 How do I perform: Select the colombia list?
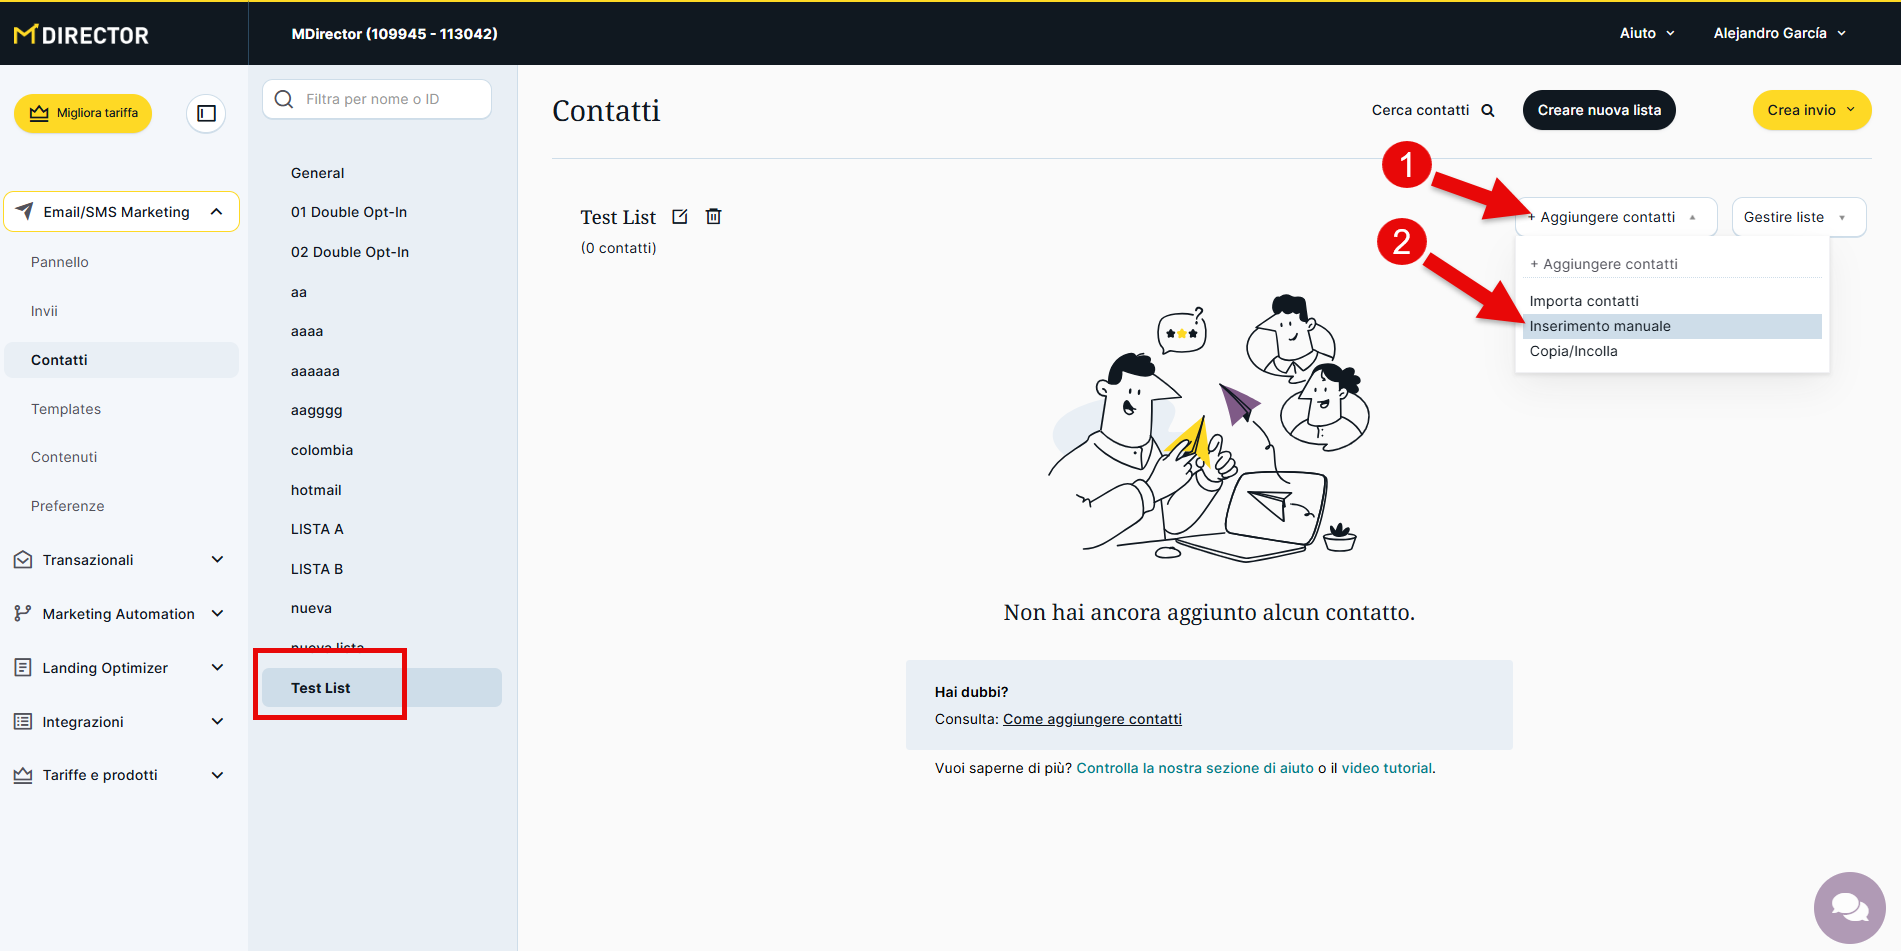(322, 450)
